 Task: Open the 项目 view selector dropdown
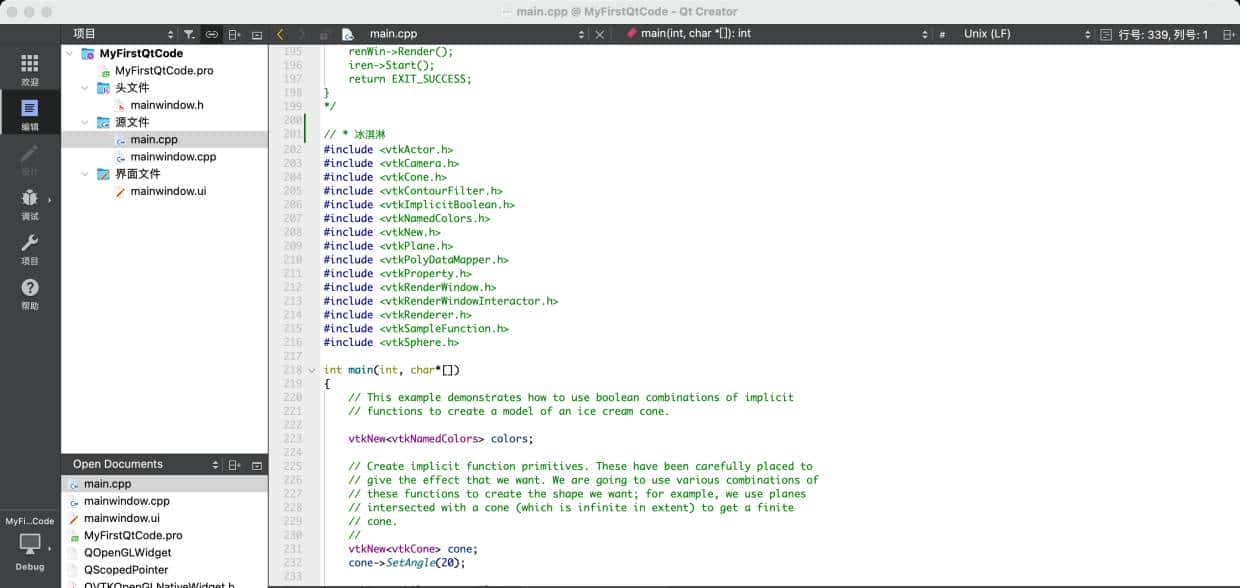pyautogui.click(x=122, y=34)
